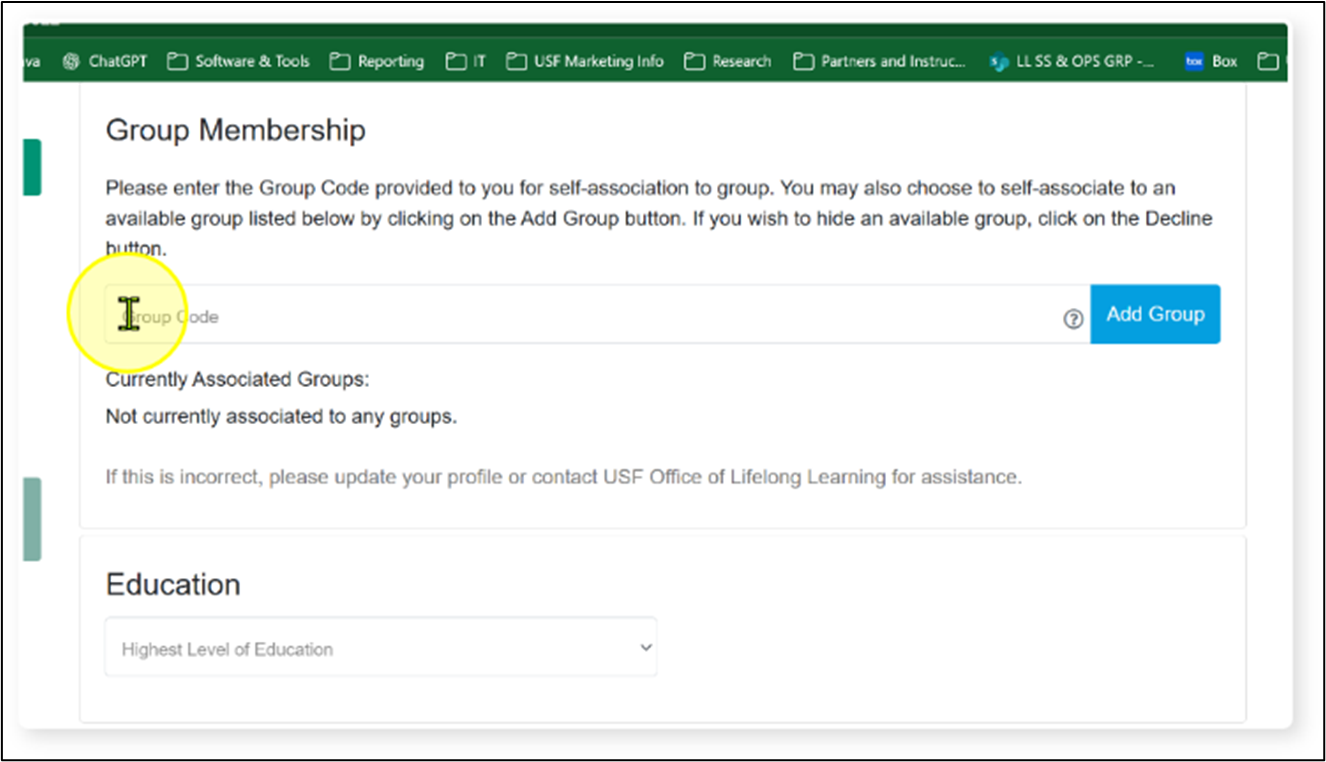Open the Reporting bookmark folder icon
Image resolution: width=1326 pixels, height=762 pixels.
(x=339, y=61)
